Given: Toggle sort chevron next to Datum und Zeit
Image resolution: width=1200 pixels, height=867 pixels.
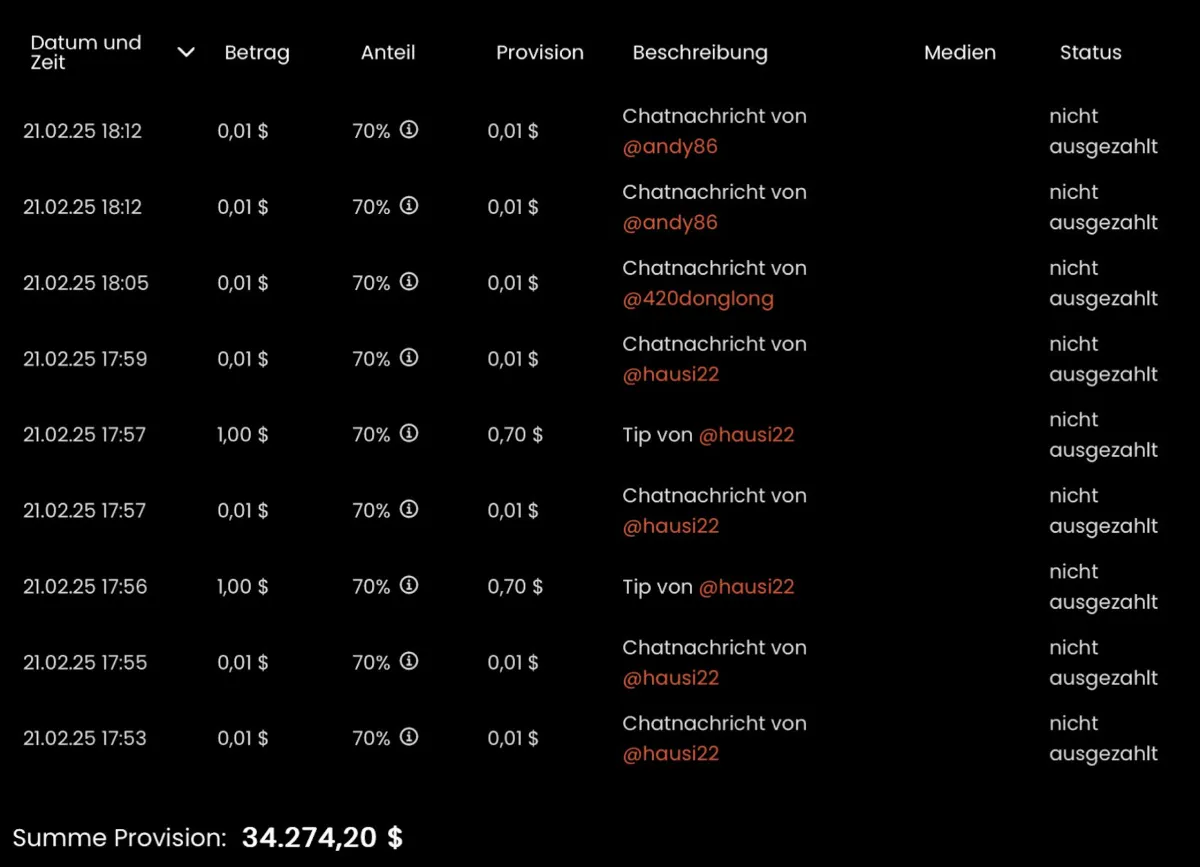Looking at the screenshot, I should (x=186, y=52).
